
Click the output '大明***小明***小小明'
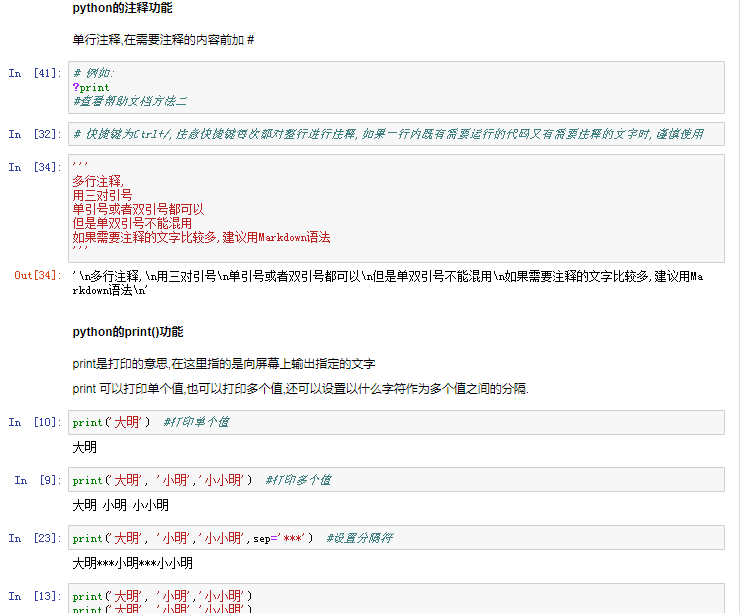coord(133,563)
